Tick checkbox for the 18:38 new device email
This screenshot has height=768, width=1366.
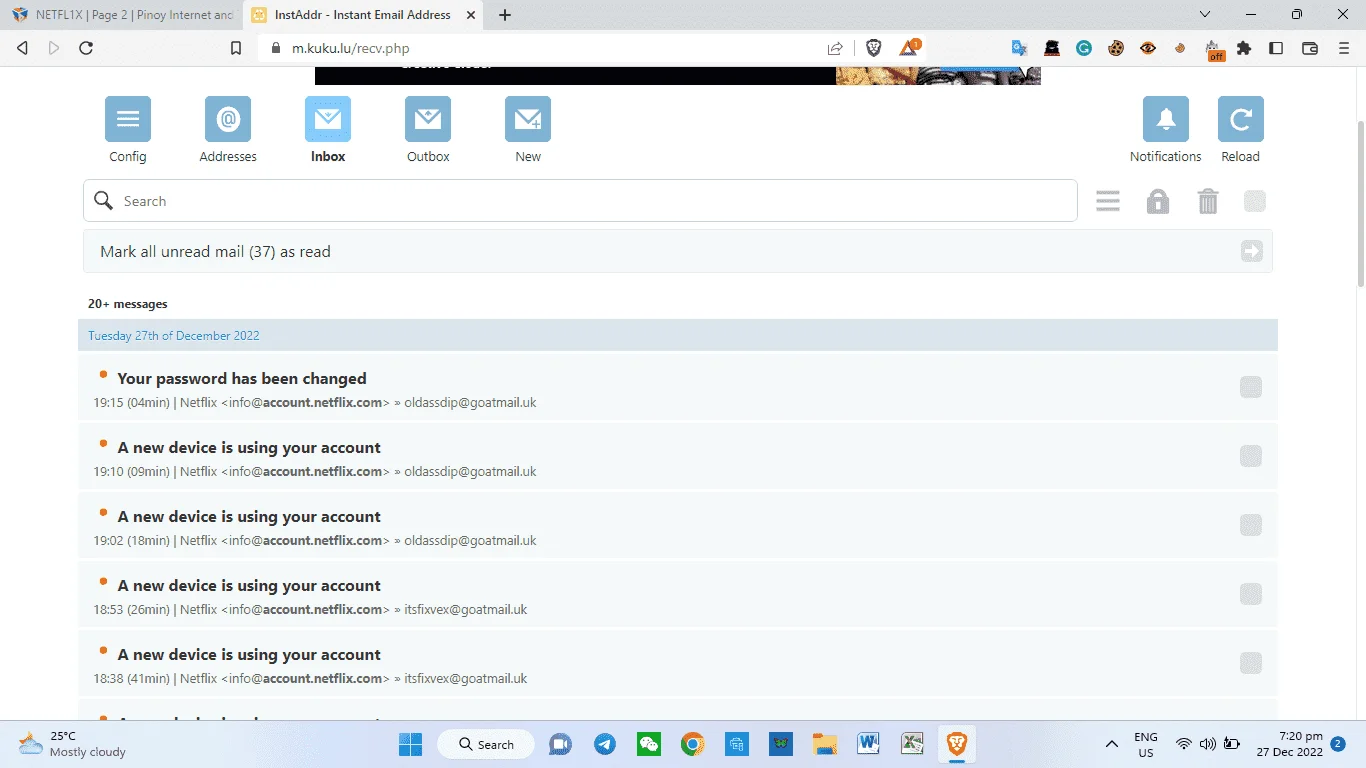[1251, 663]
